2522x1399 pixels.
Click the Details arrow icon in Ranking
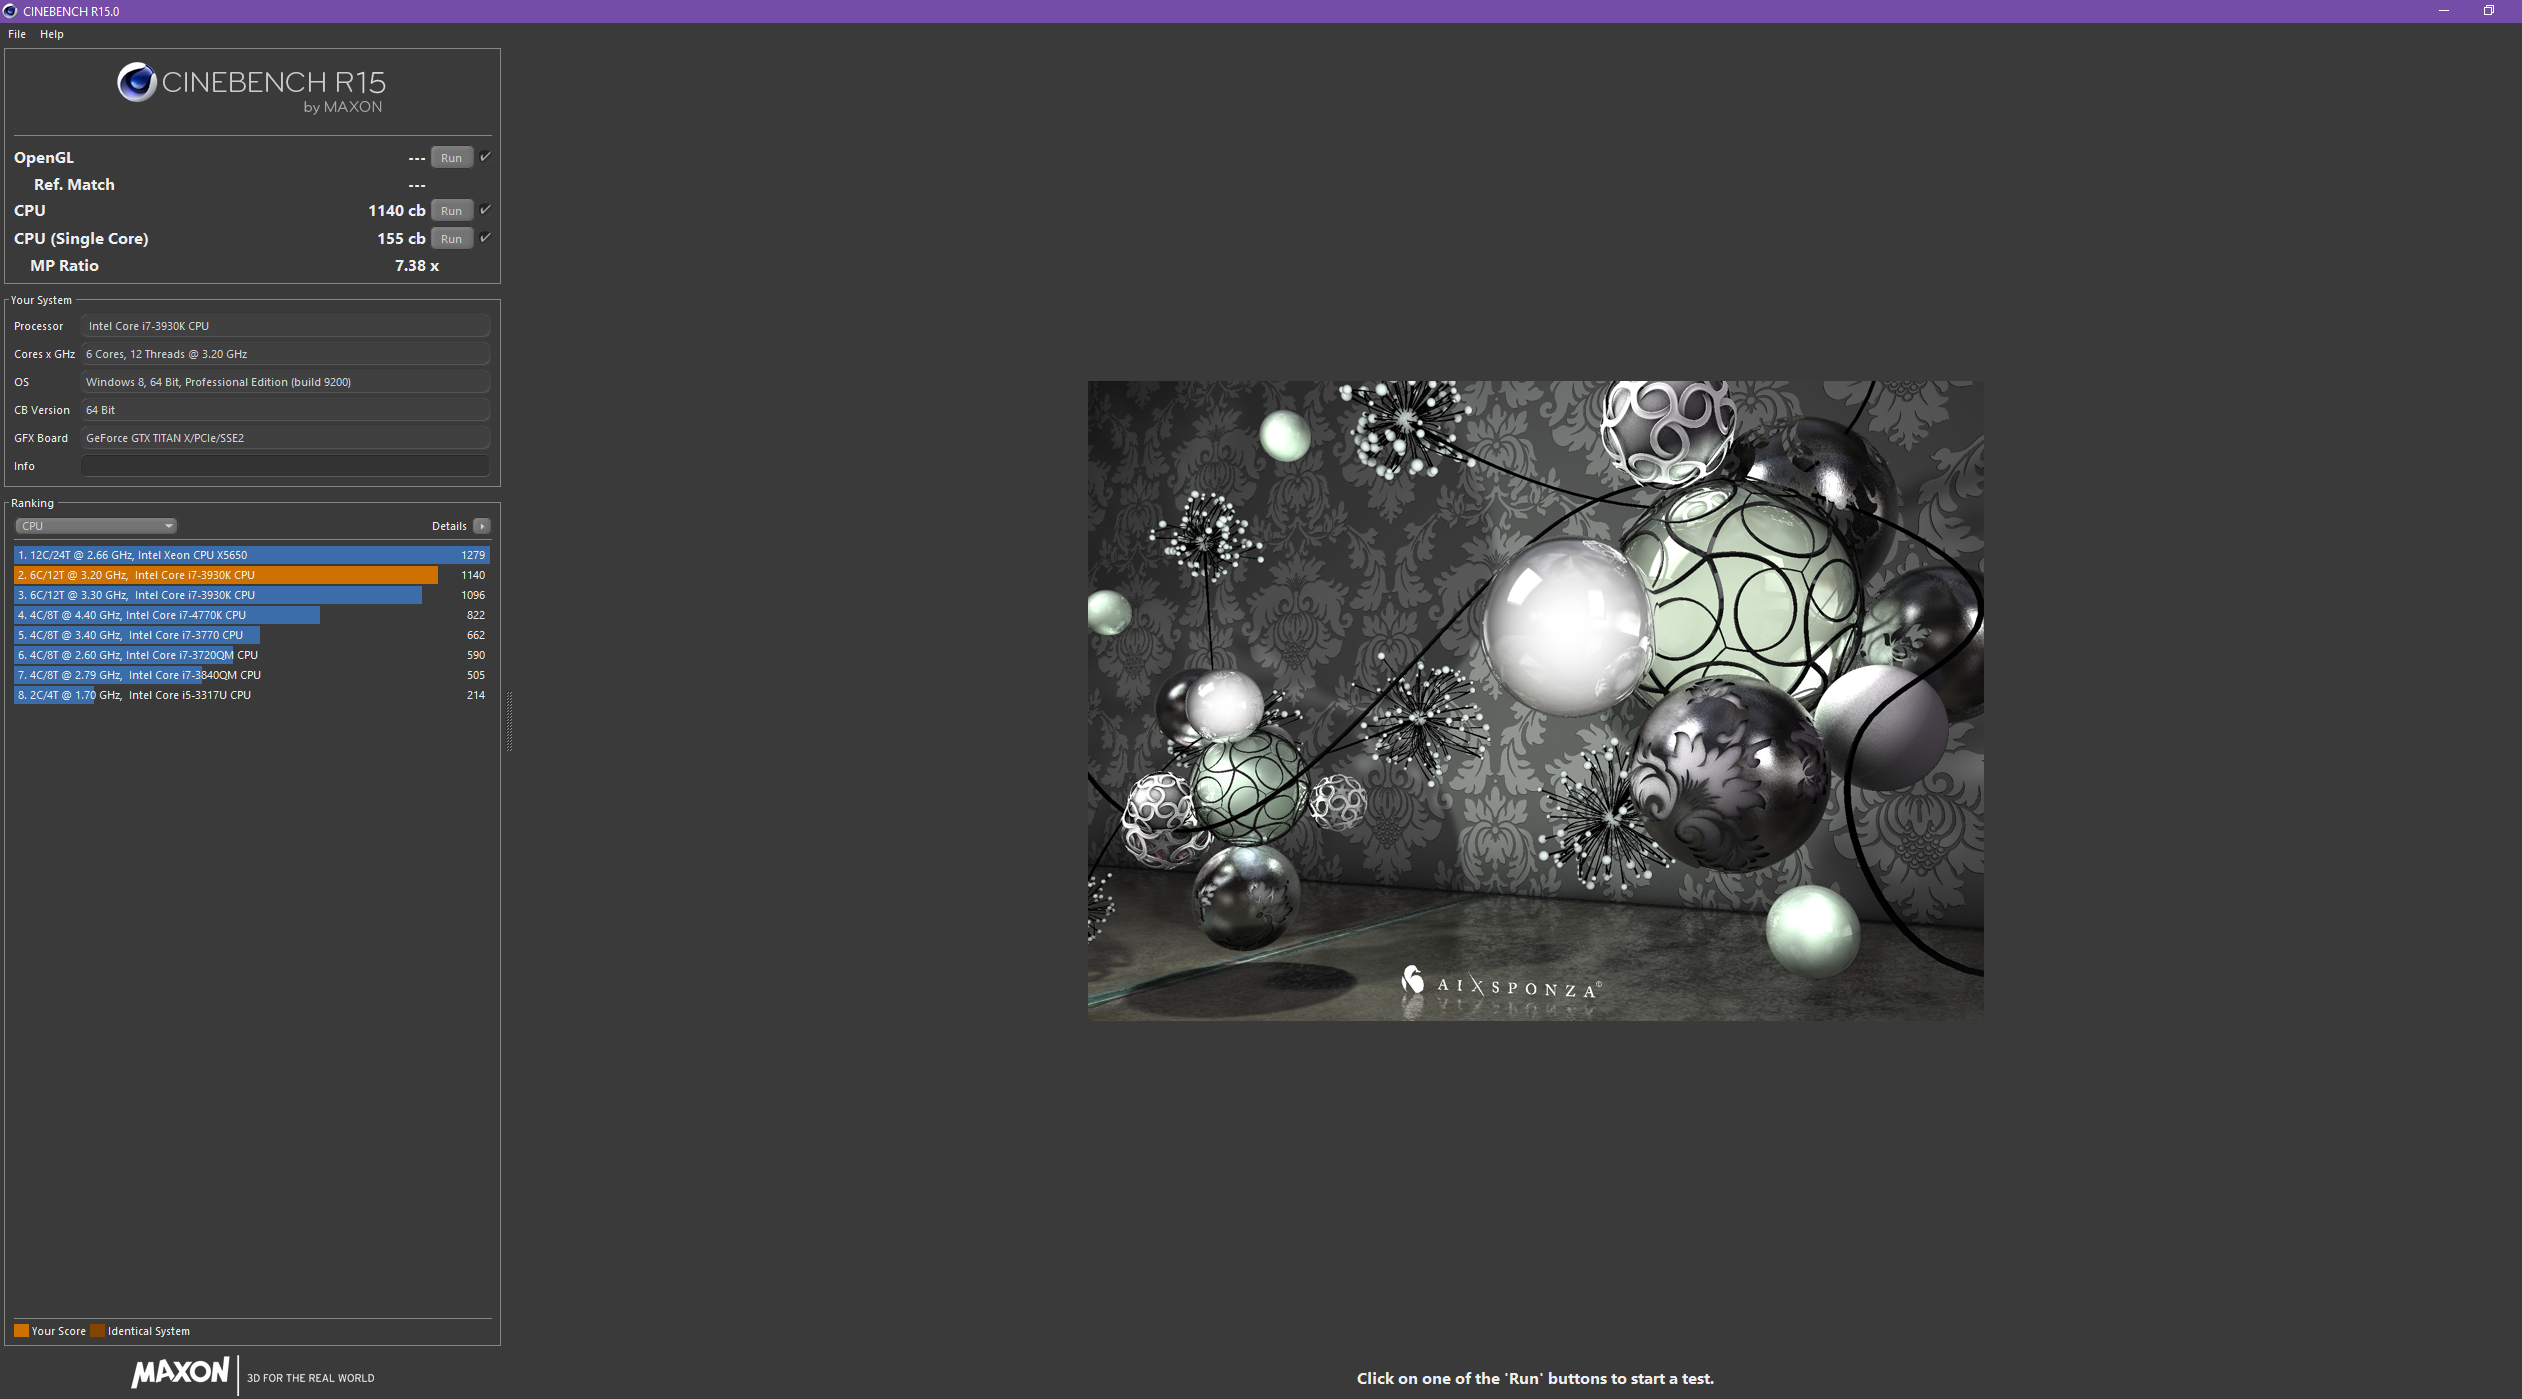coord(482,526)
